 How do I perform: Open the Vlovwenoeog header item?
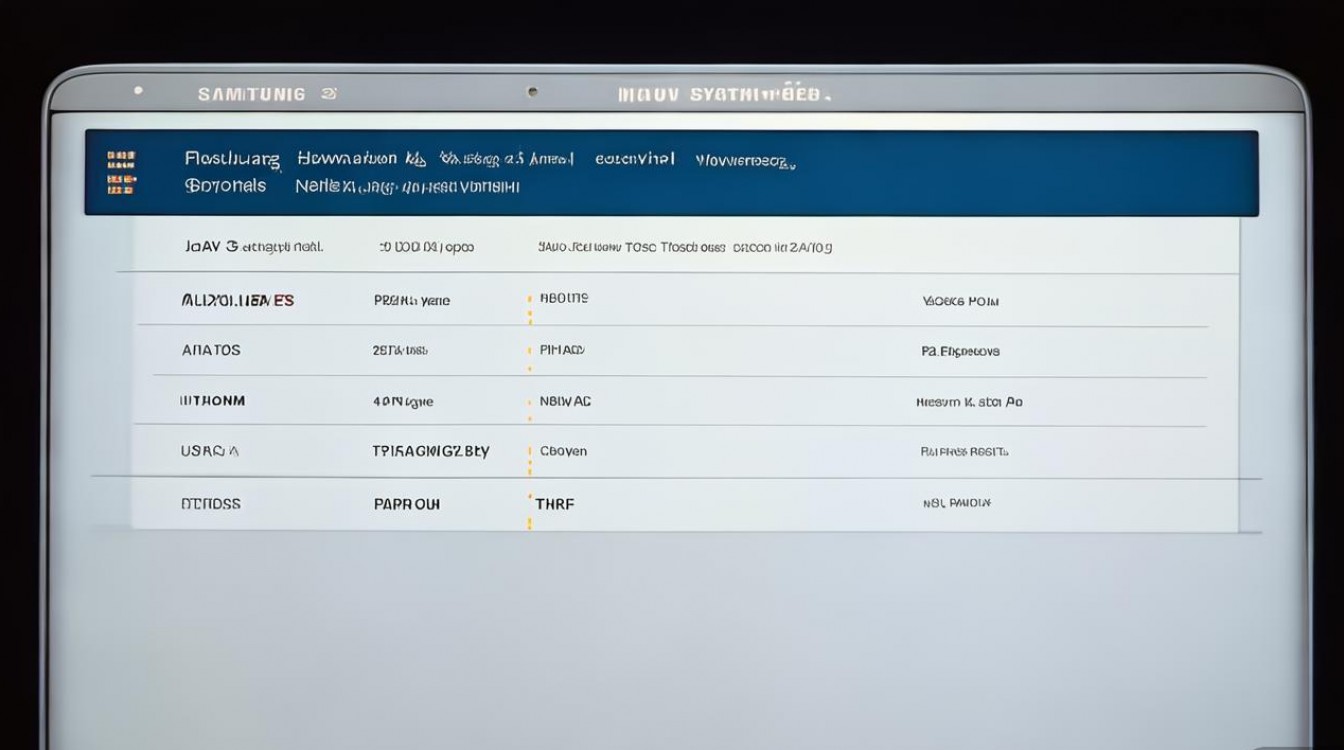tap(745, 160)
